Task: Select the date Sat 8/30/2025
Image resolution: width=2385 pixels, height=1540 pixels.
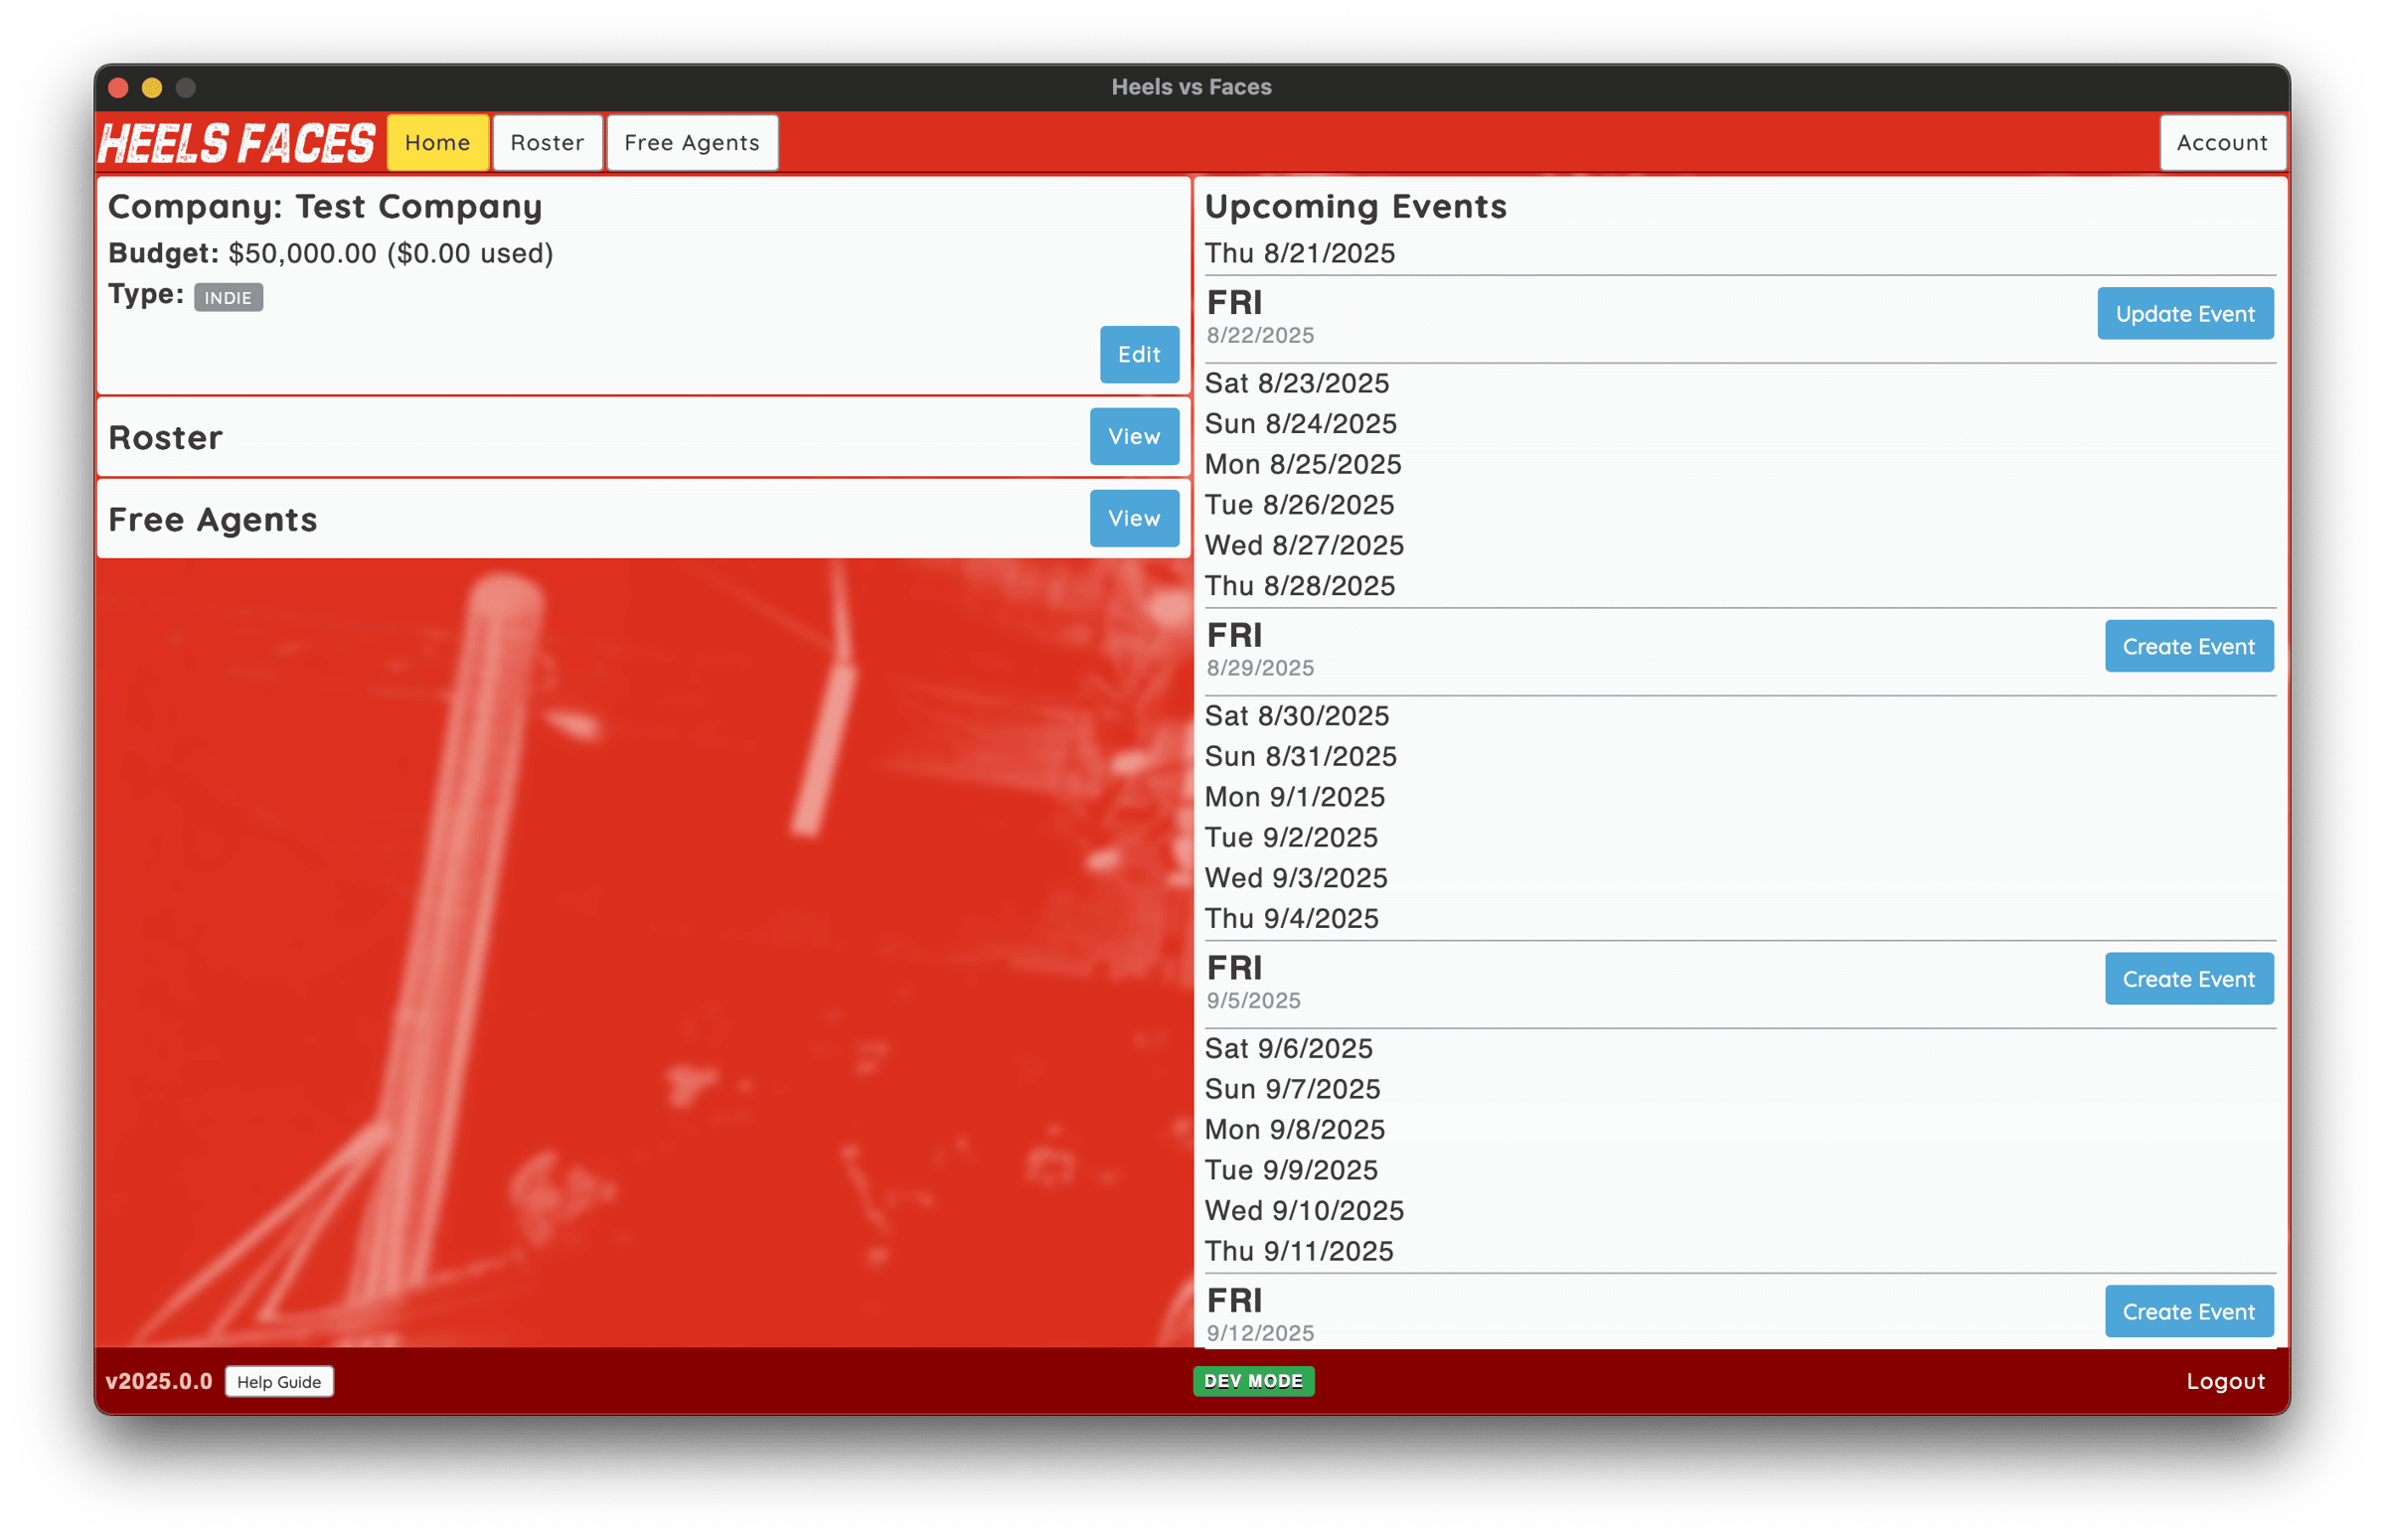Action: [x=1297, y=715]
